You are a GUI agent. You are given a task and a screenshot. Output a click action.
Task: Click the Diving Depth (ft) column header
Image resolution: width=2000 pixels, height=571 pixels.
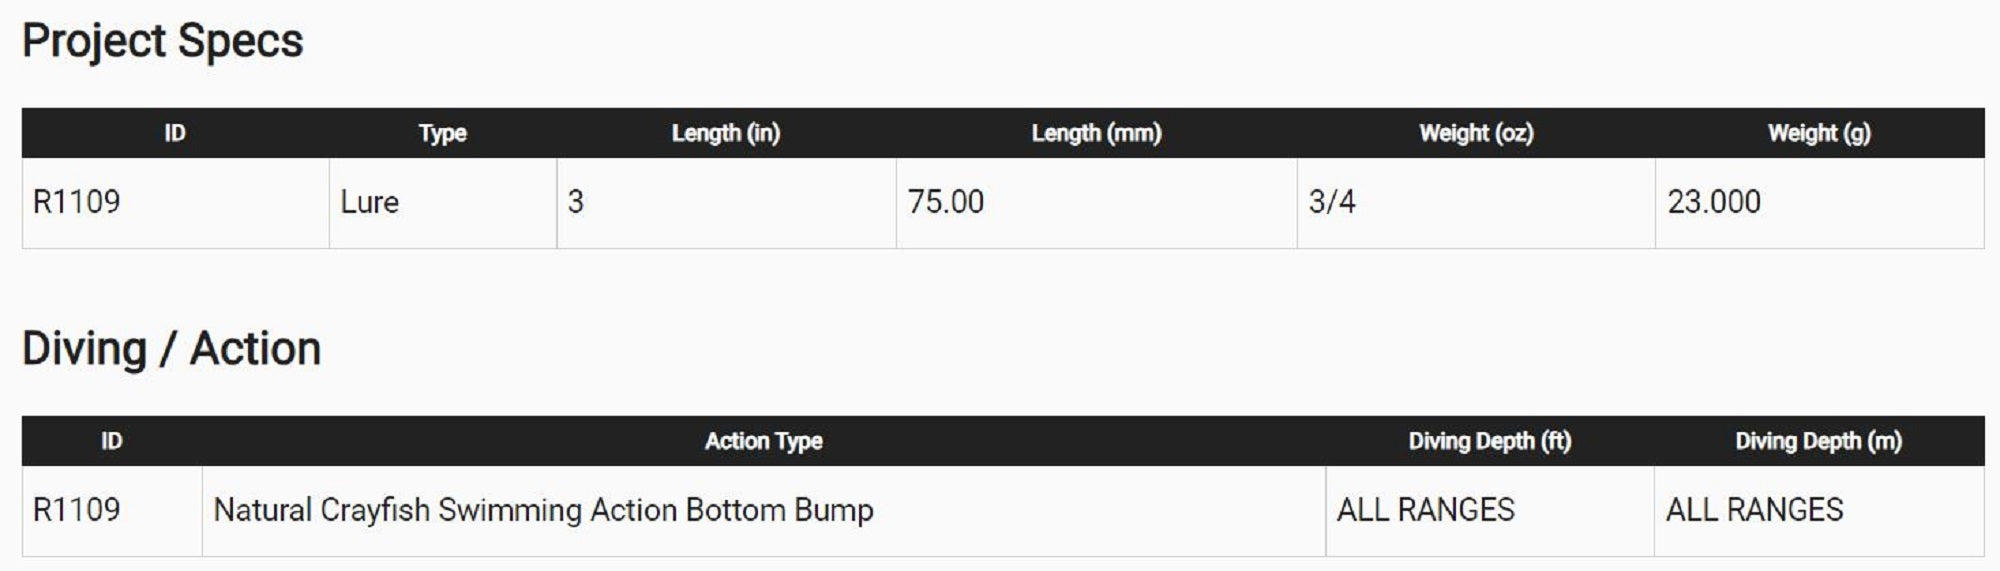point(1489,441)
